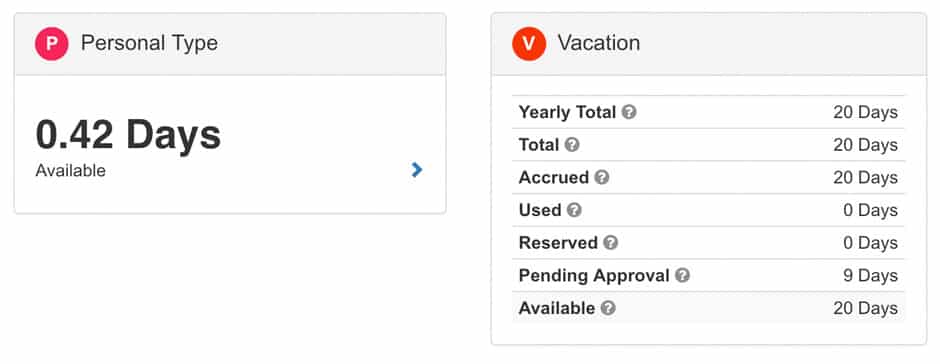Click the Yearly Total row label
Screen dimensions: 940x364
(x=567, y=112)
